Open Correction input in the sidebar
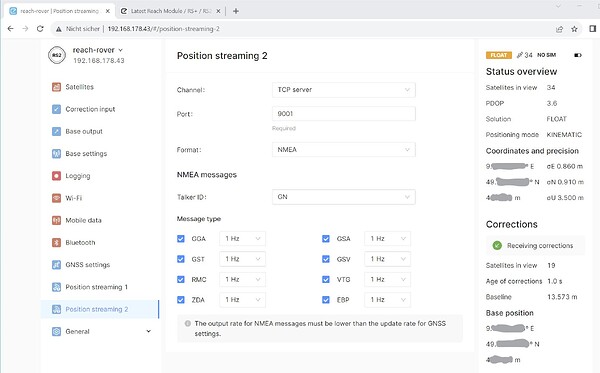600x373 pixels. pyautogui.click(x=90, y=109)
